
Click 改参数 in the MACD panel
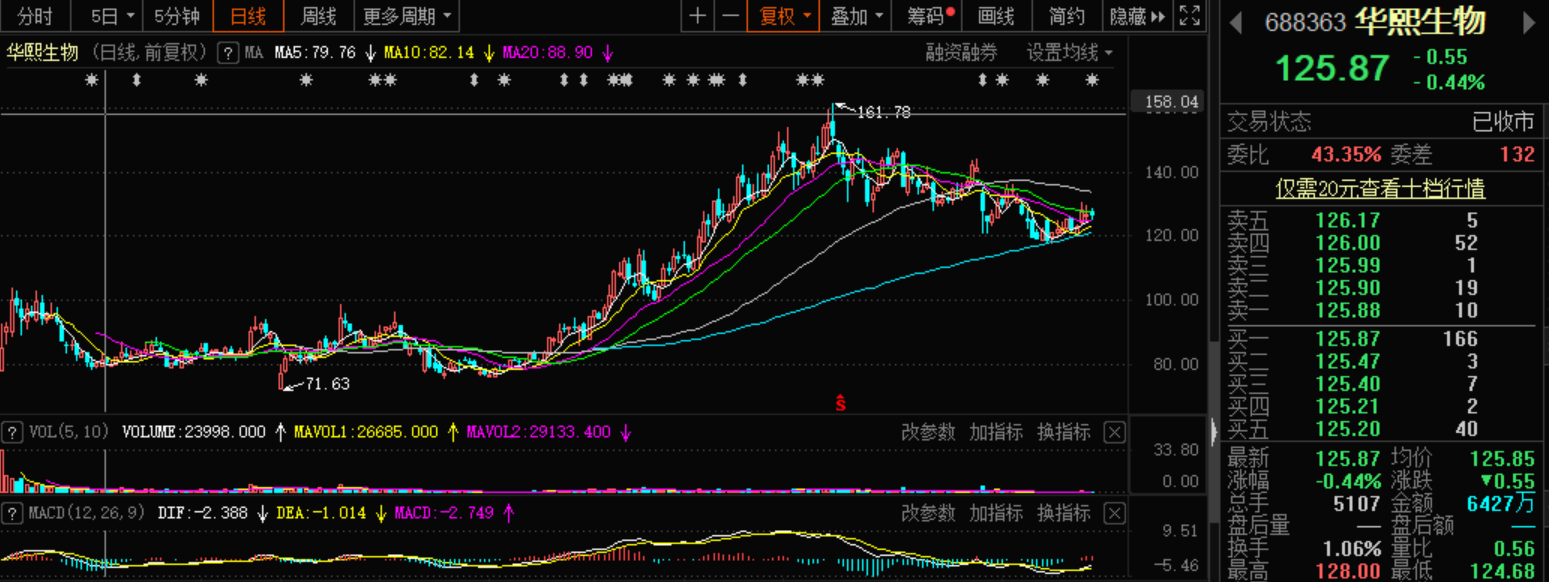[x=928, y=513]
